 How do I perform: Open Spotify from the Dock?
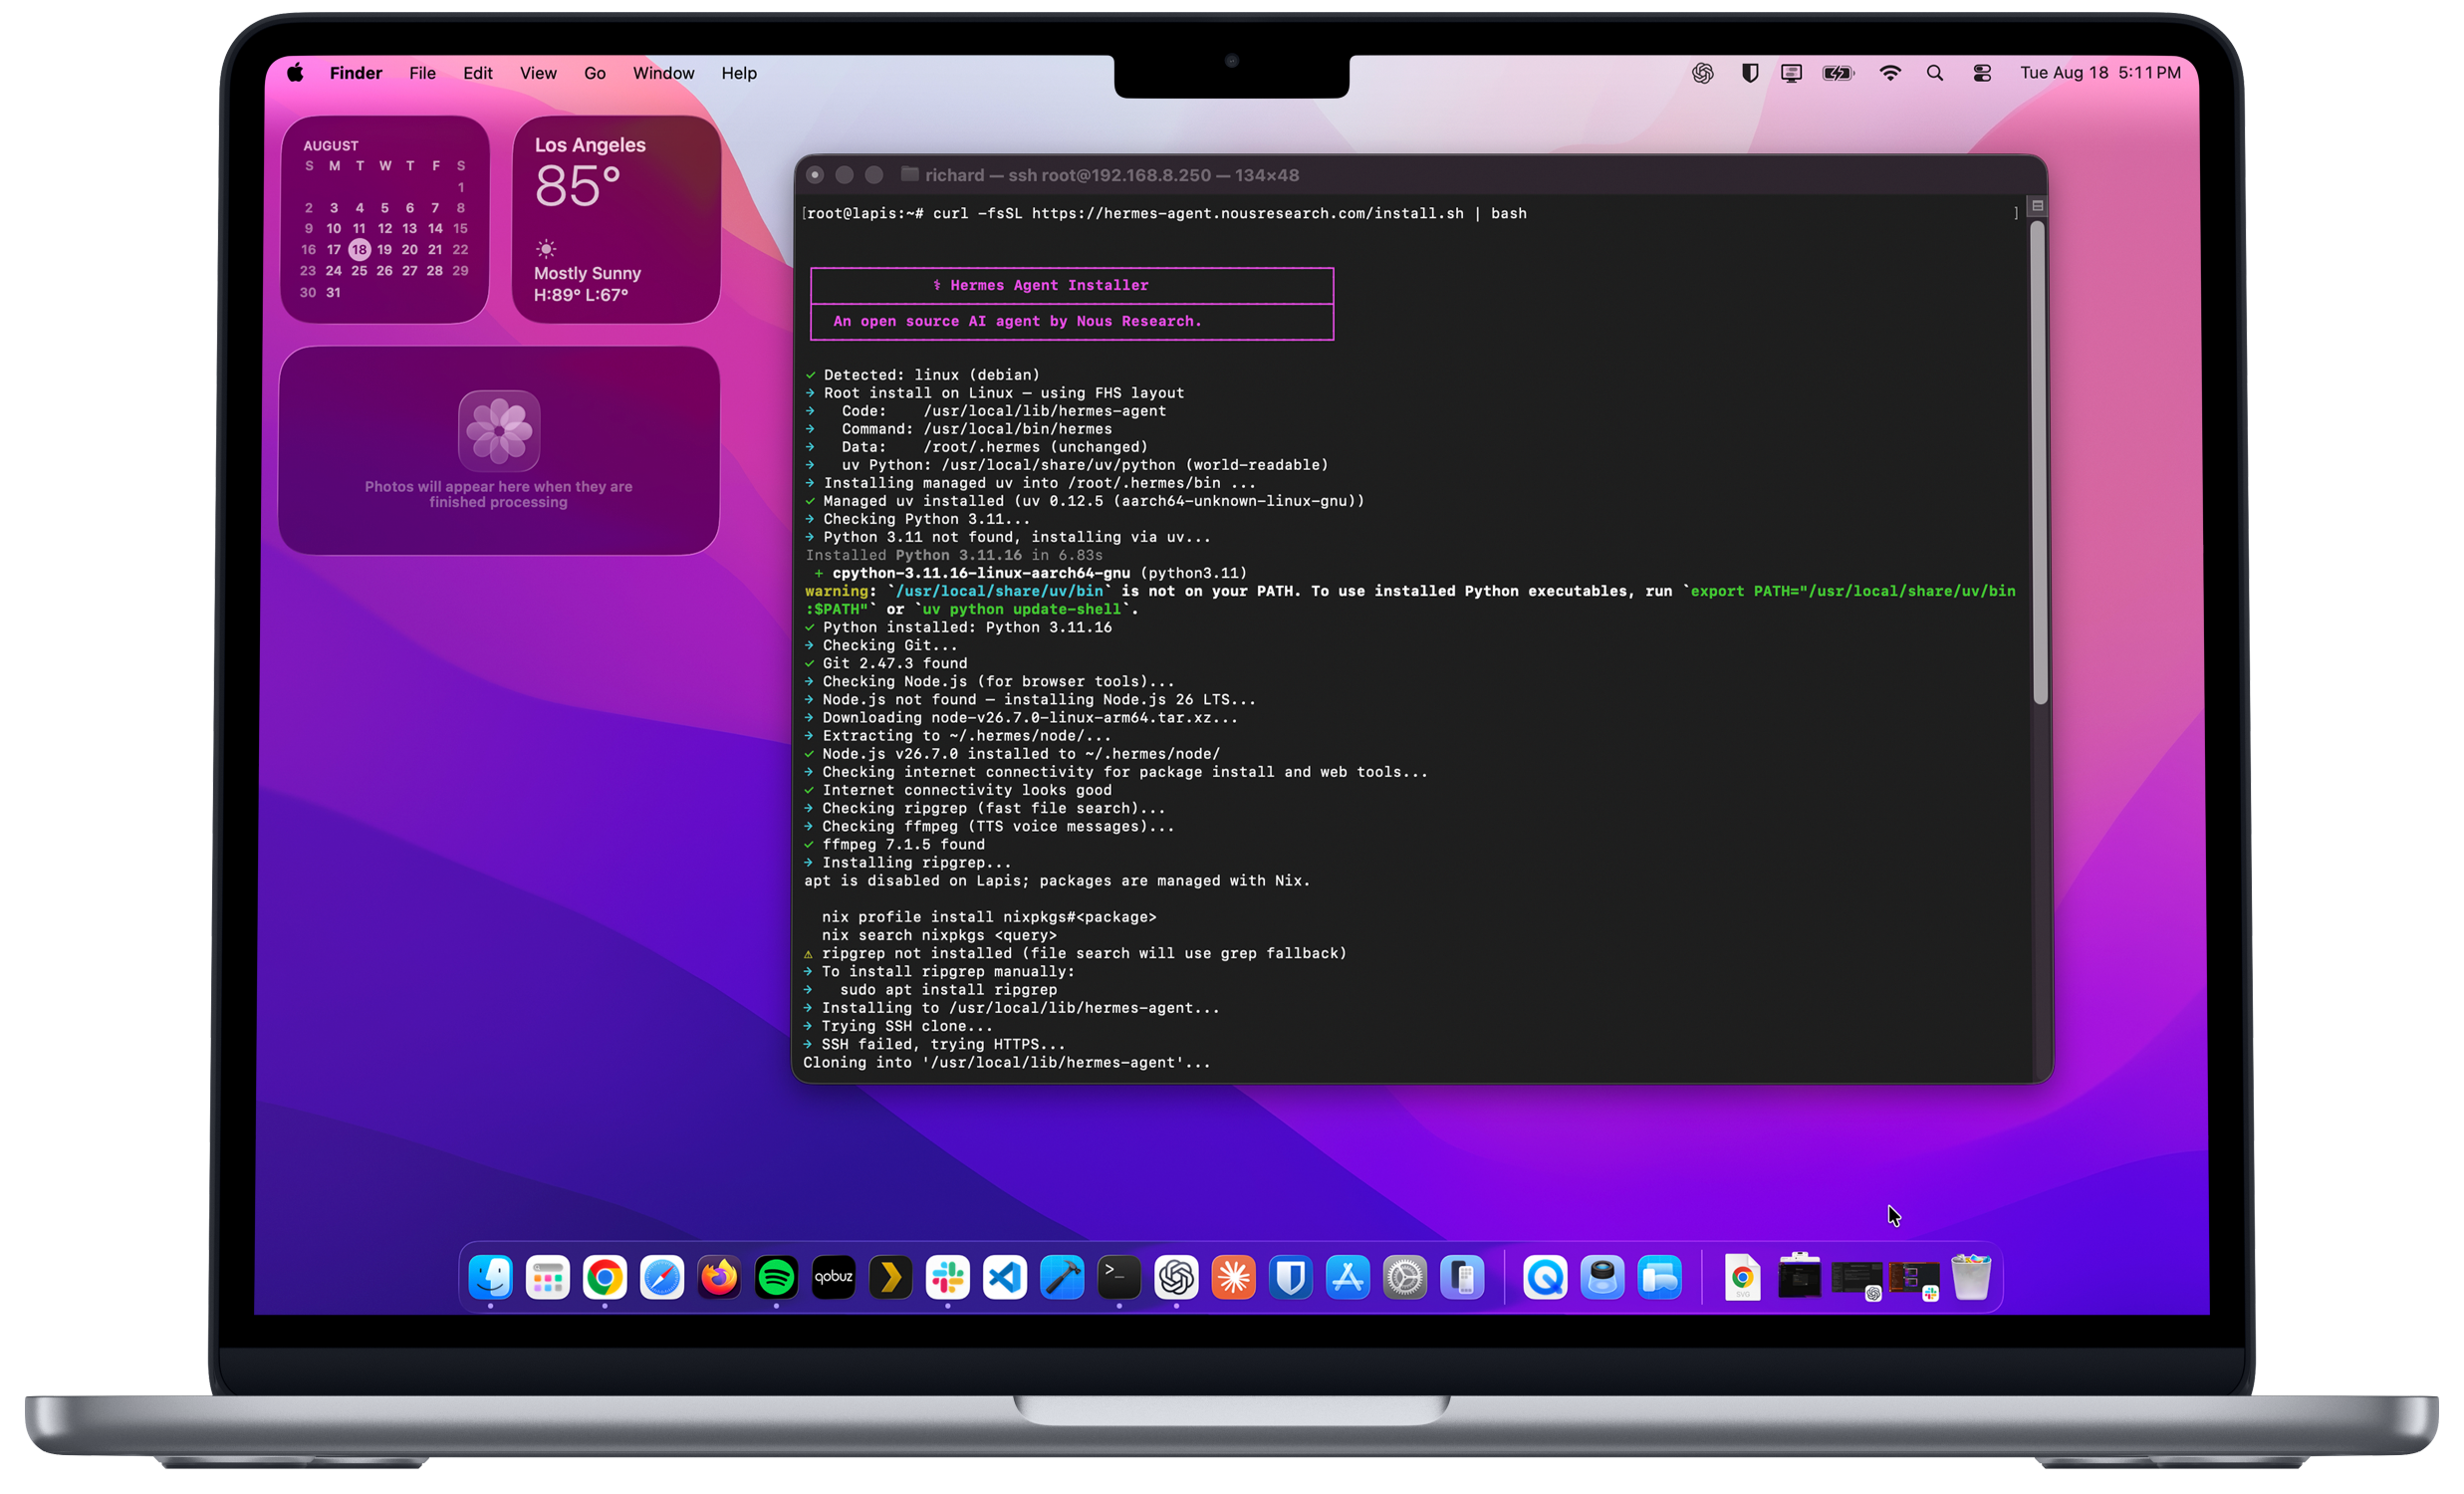[776, 1277]
